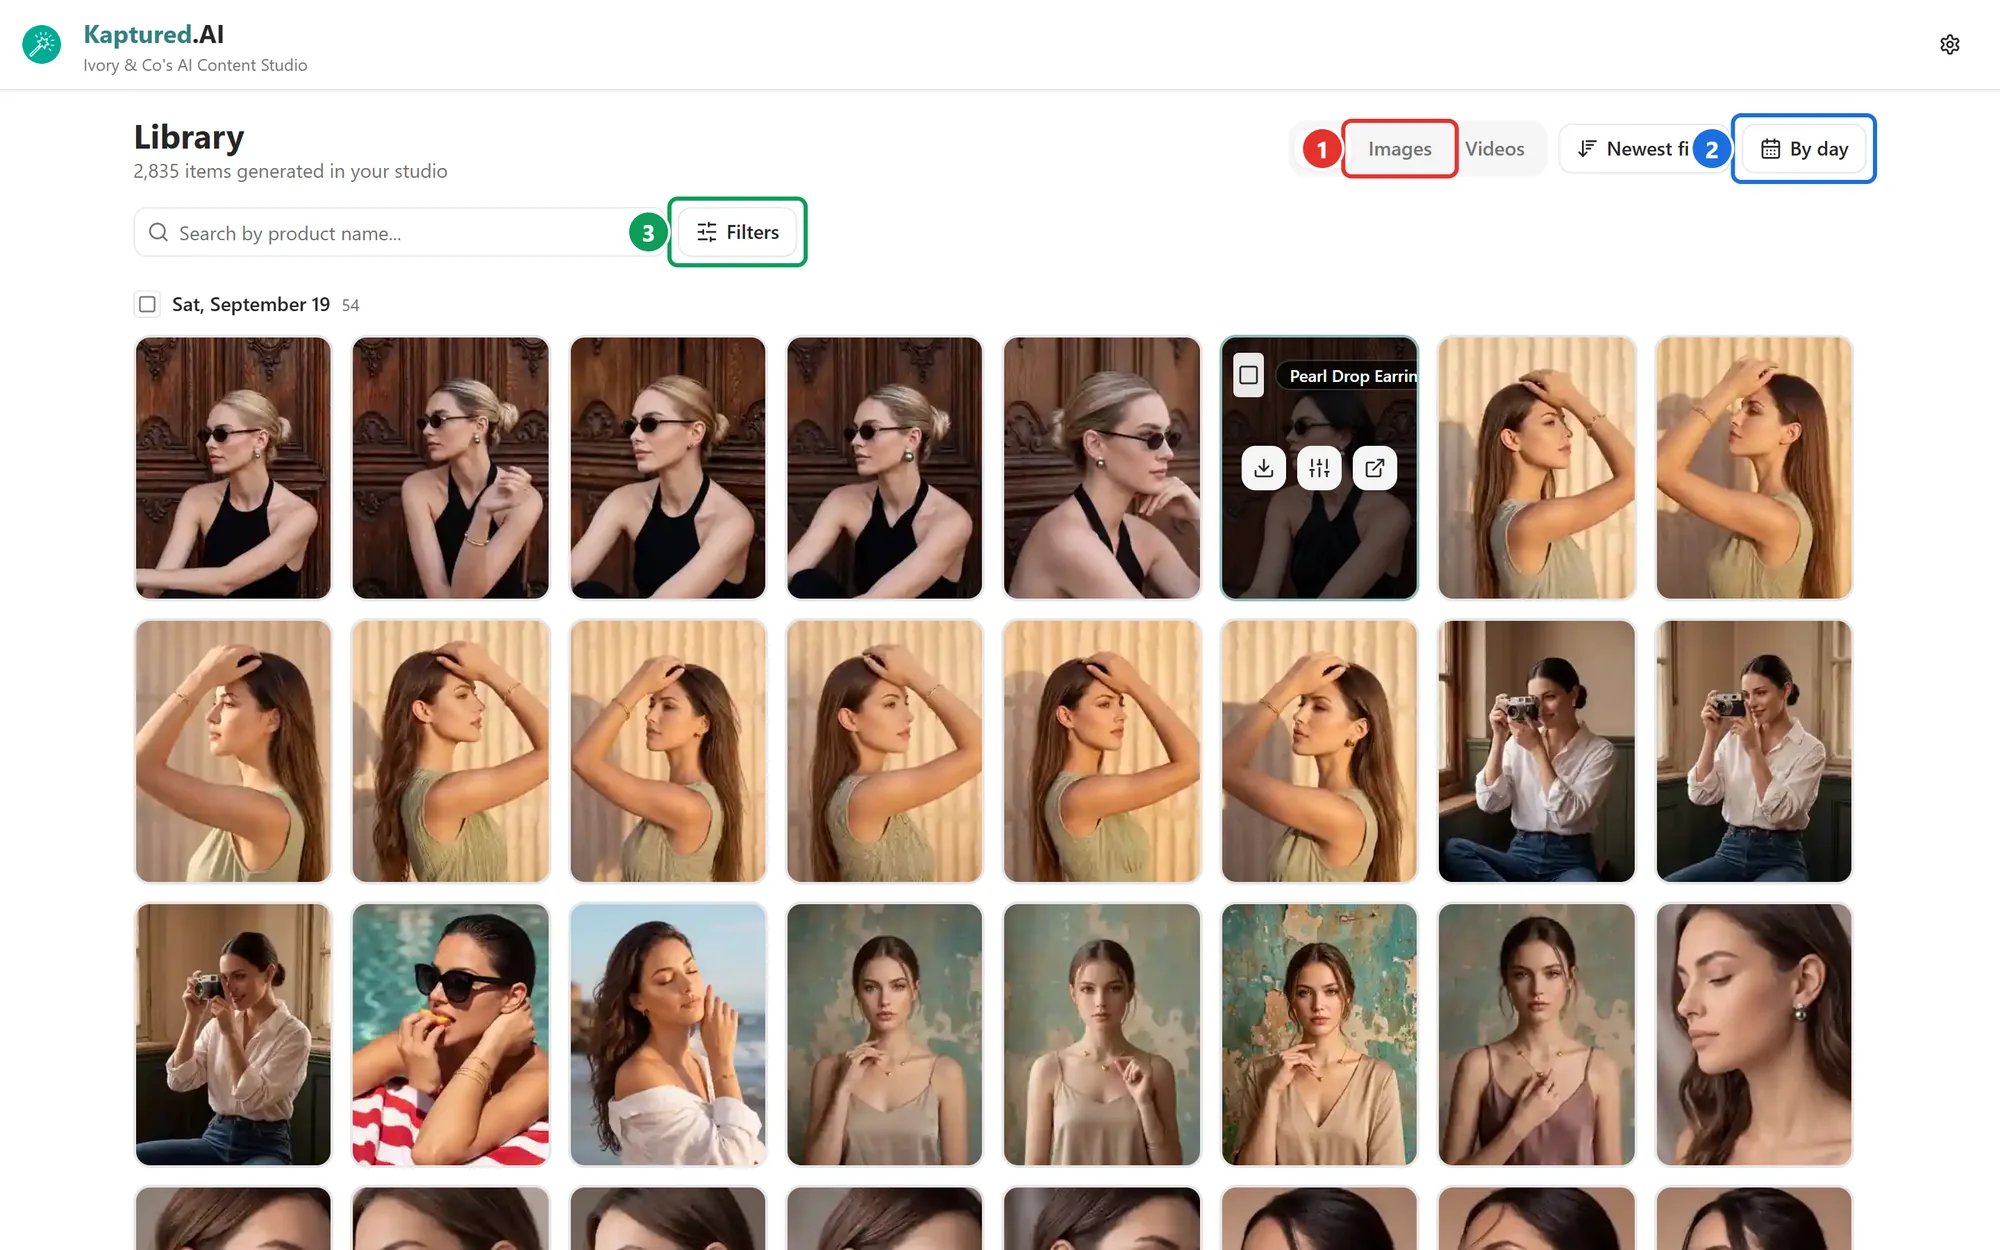
Task: Click the 54 item count beside the date
Action: (350, 305)
